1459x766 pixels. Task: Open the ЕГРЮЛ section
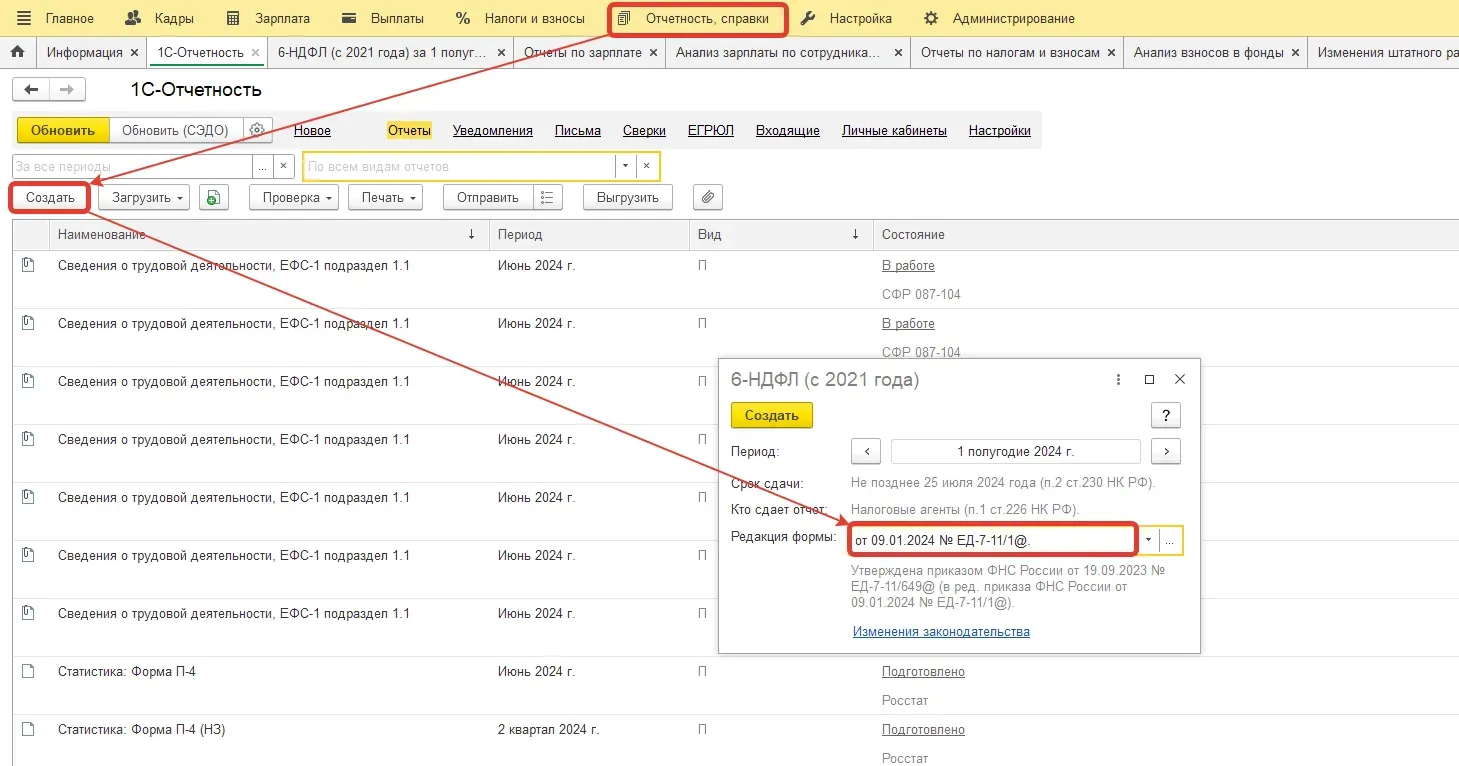[711, 131]
